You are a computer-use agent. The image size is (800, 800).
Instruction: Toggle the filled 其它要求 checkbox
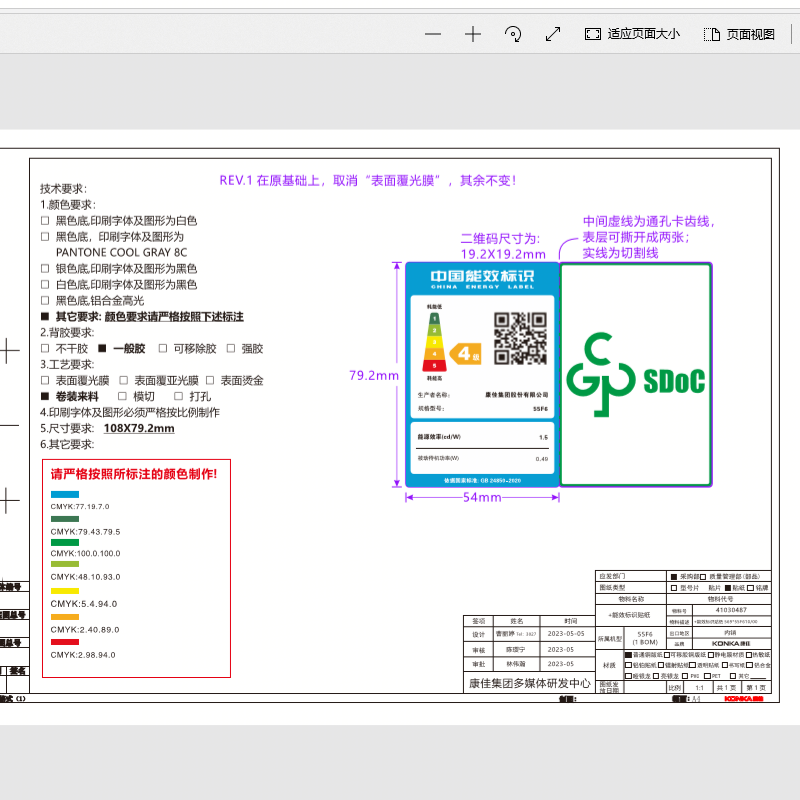(45, 316)
